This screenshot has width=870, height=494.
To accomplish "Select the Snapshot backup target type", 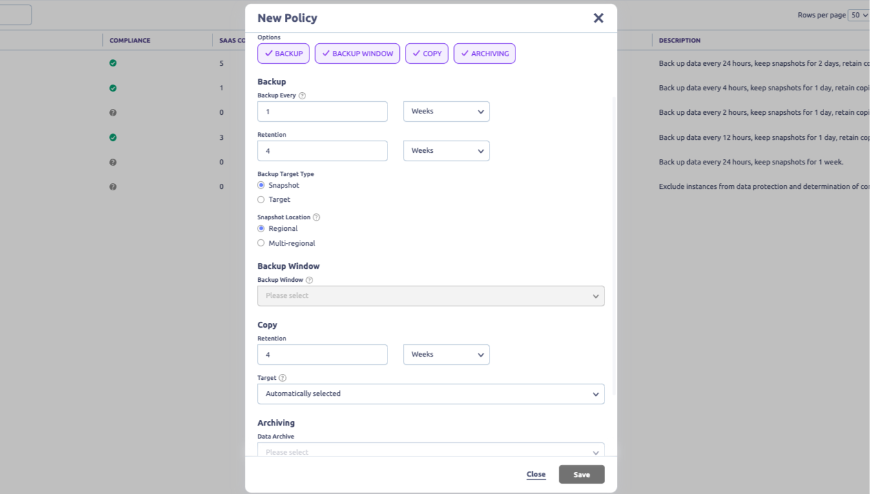I will 262,185.
